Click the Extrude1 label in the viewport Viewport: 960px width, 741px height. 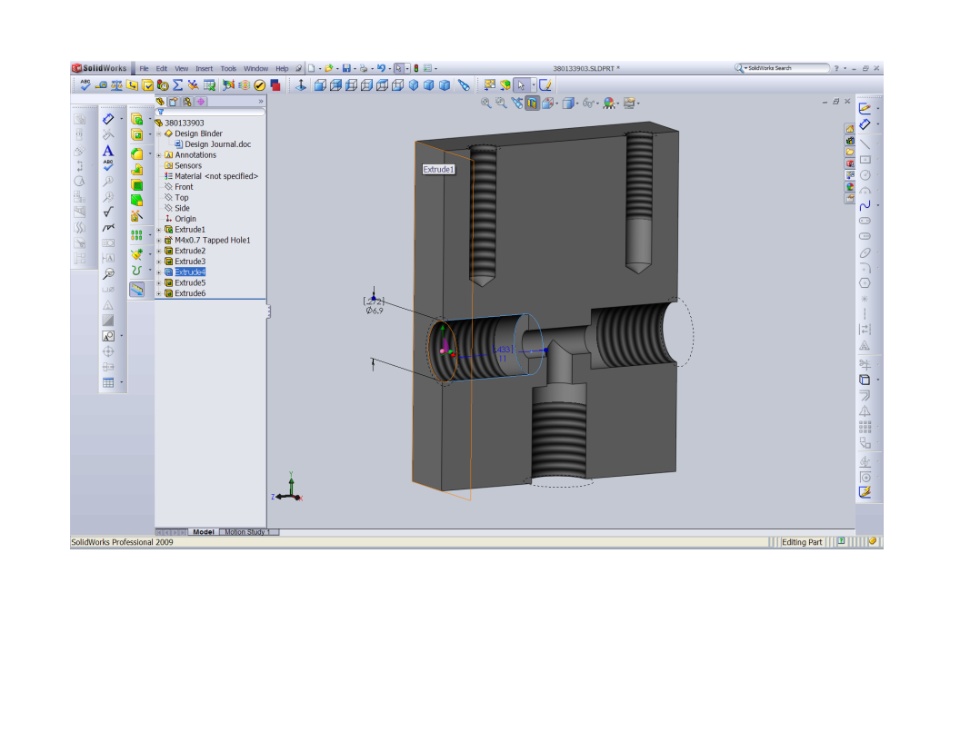(x=438, y=170)
